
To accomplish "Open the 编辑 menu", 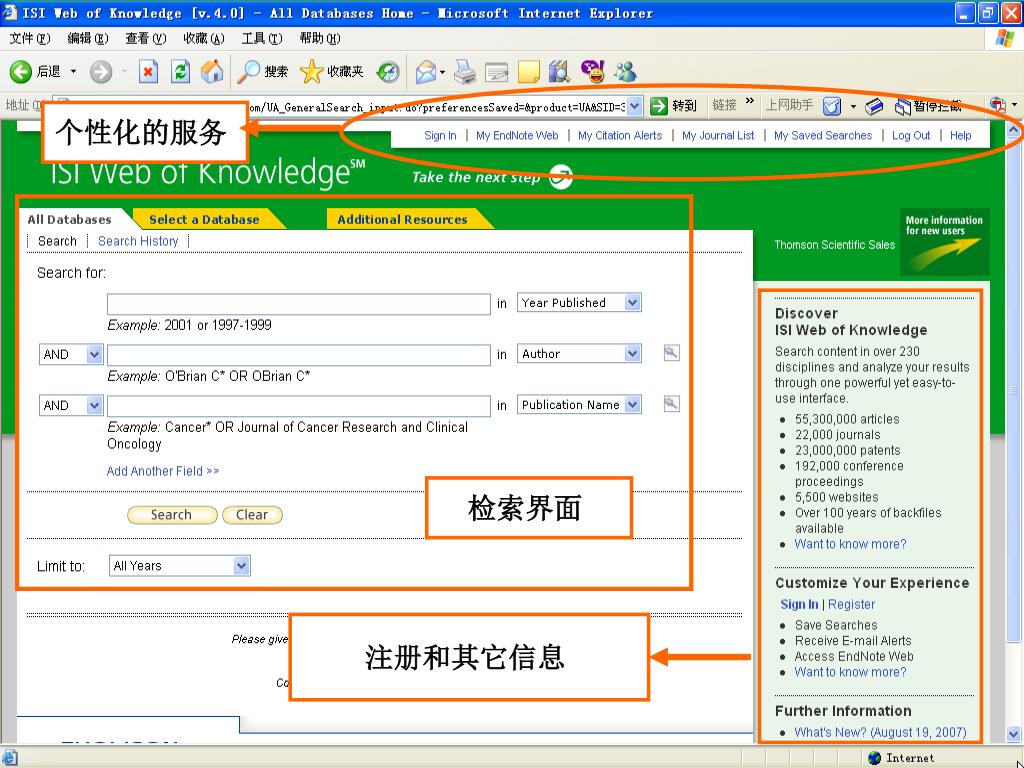I will tap(88, 39).
